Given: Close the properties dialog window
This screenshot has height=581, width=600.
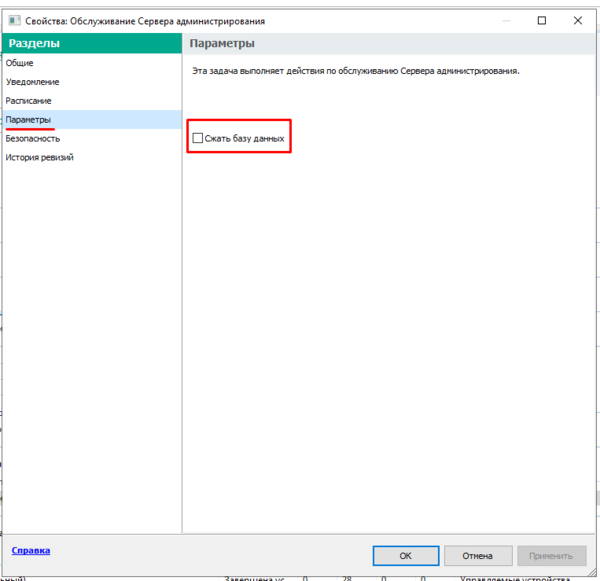Looking at the screenshot, I should (578, 21).
